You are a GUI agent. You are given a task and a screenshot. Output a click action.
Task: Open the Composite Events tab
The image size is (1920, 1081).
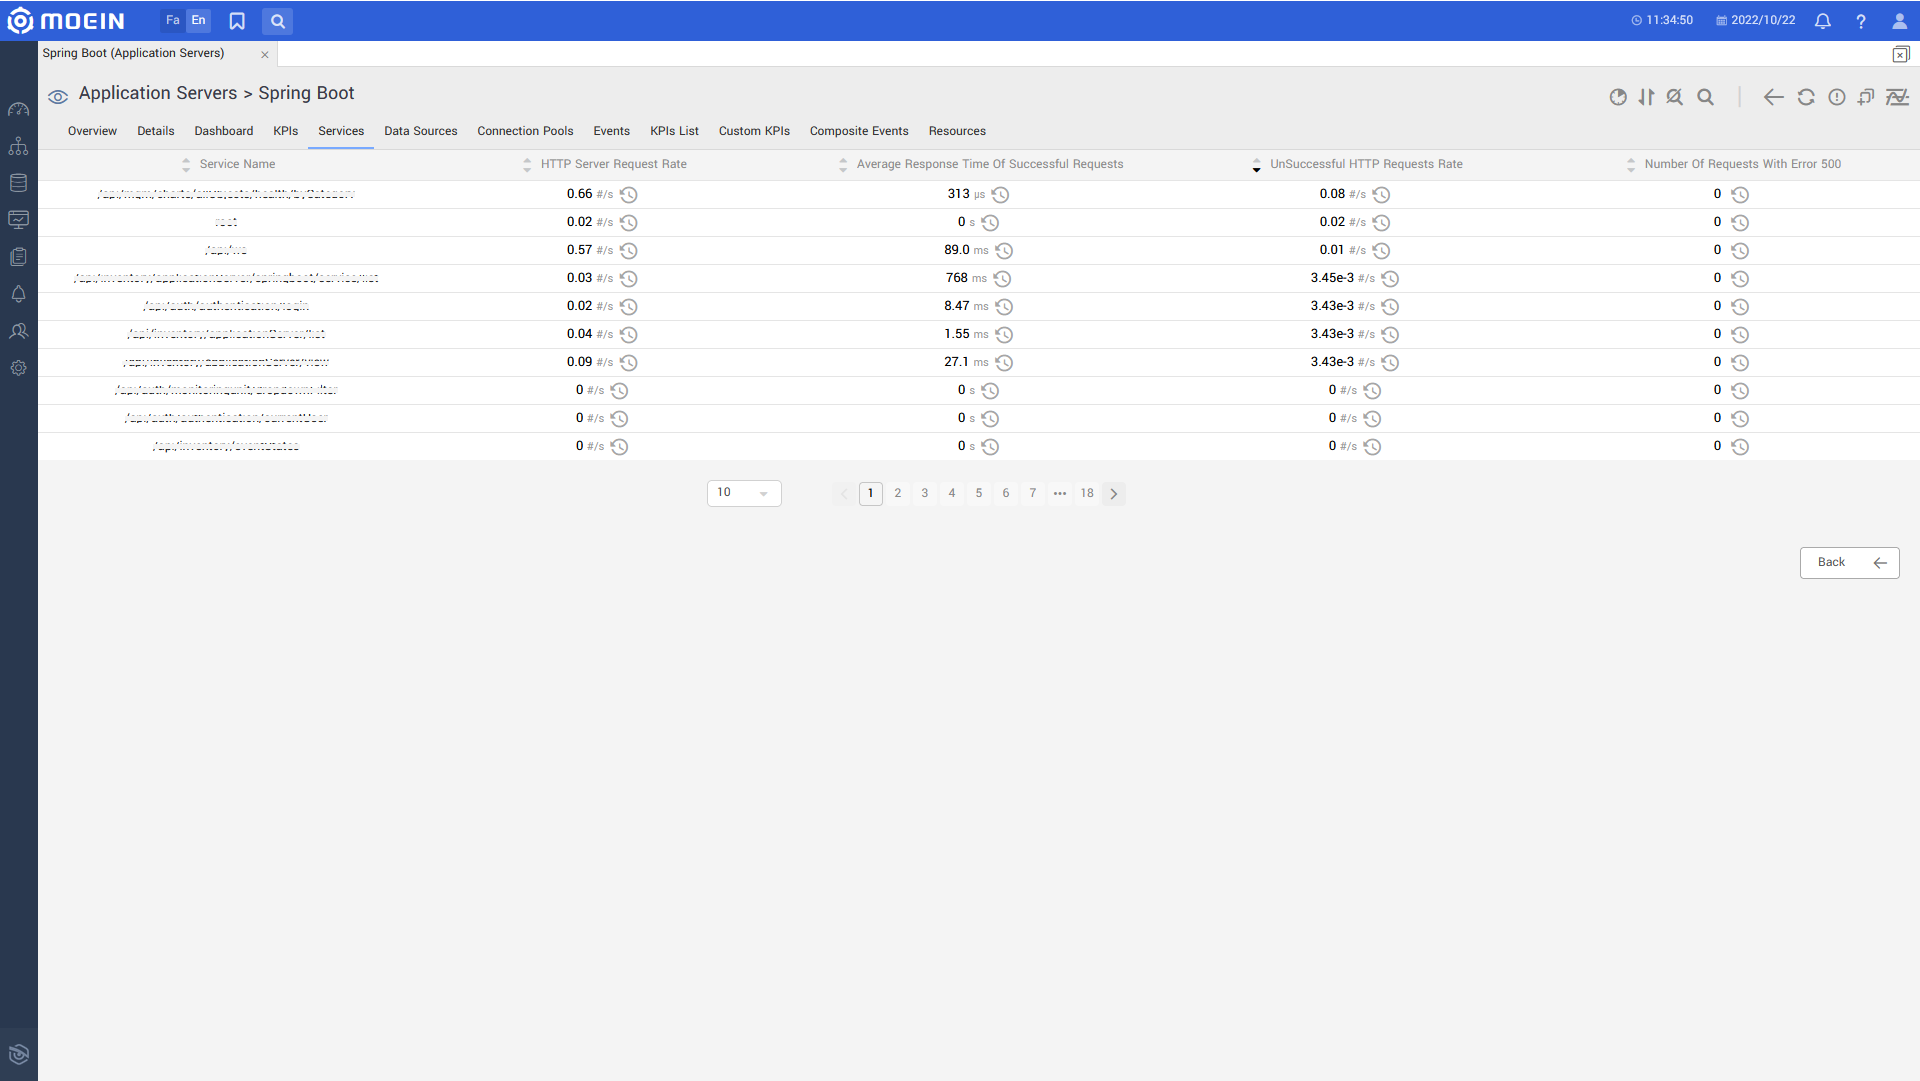click(859, 131)
